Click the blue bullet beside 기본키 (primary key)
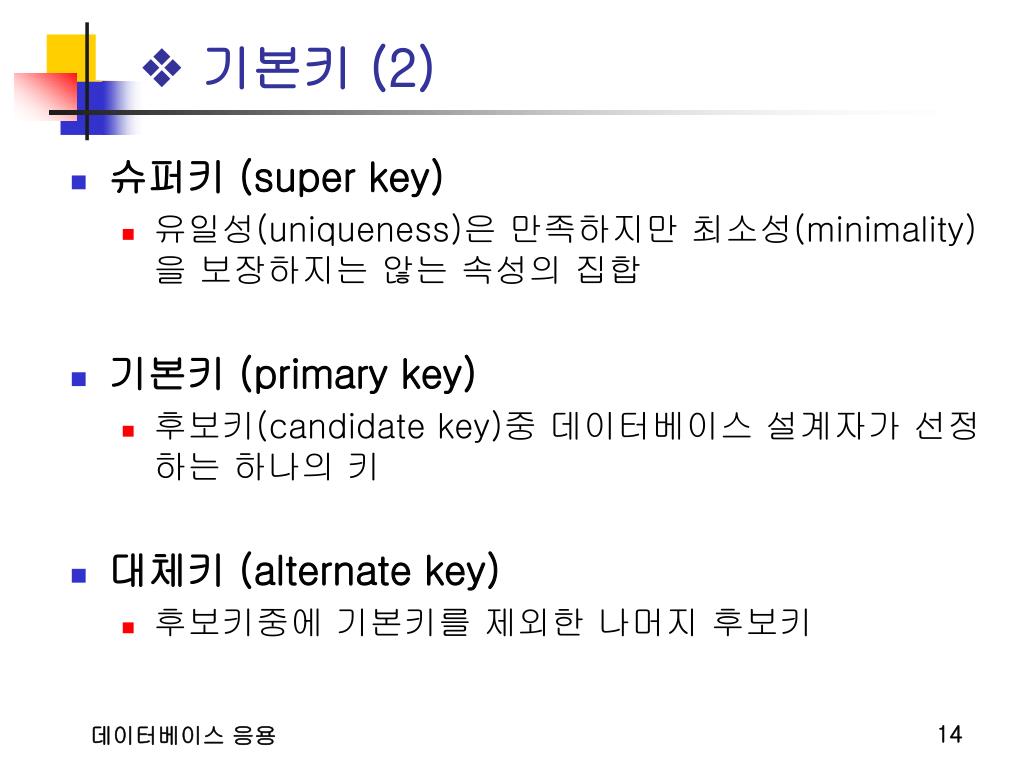1024x768 pixels. [79, 379]
